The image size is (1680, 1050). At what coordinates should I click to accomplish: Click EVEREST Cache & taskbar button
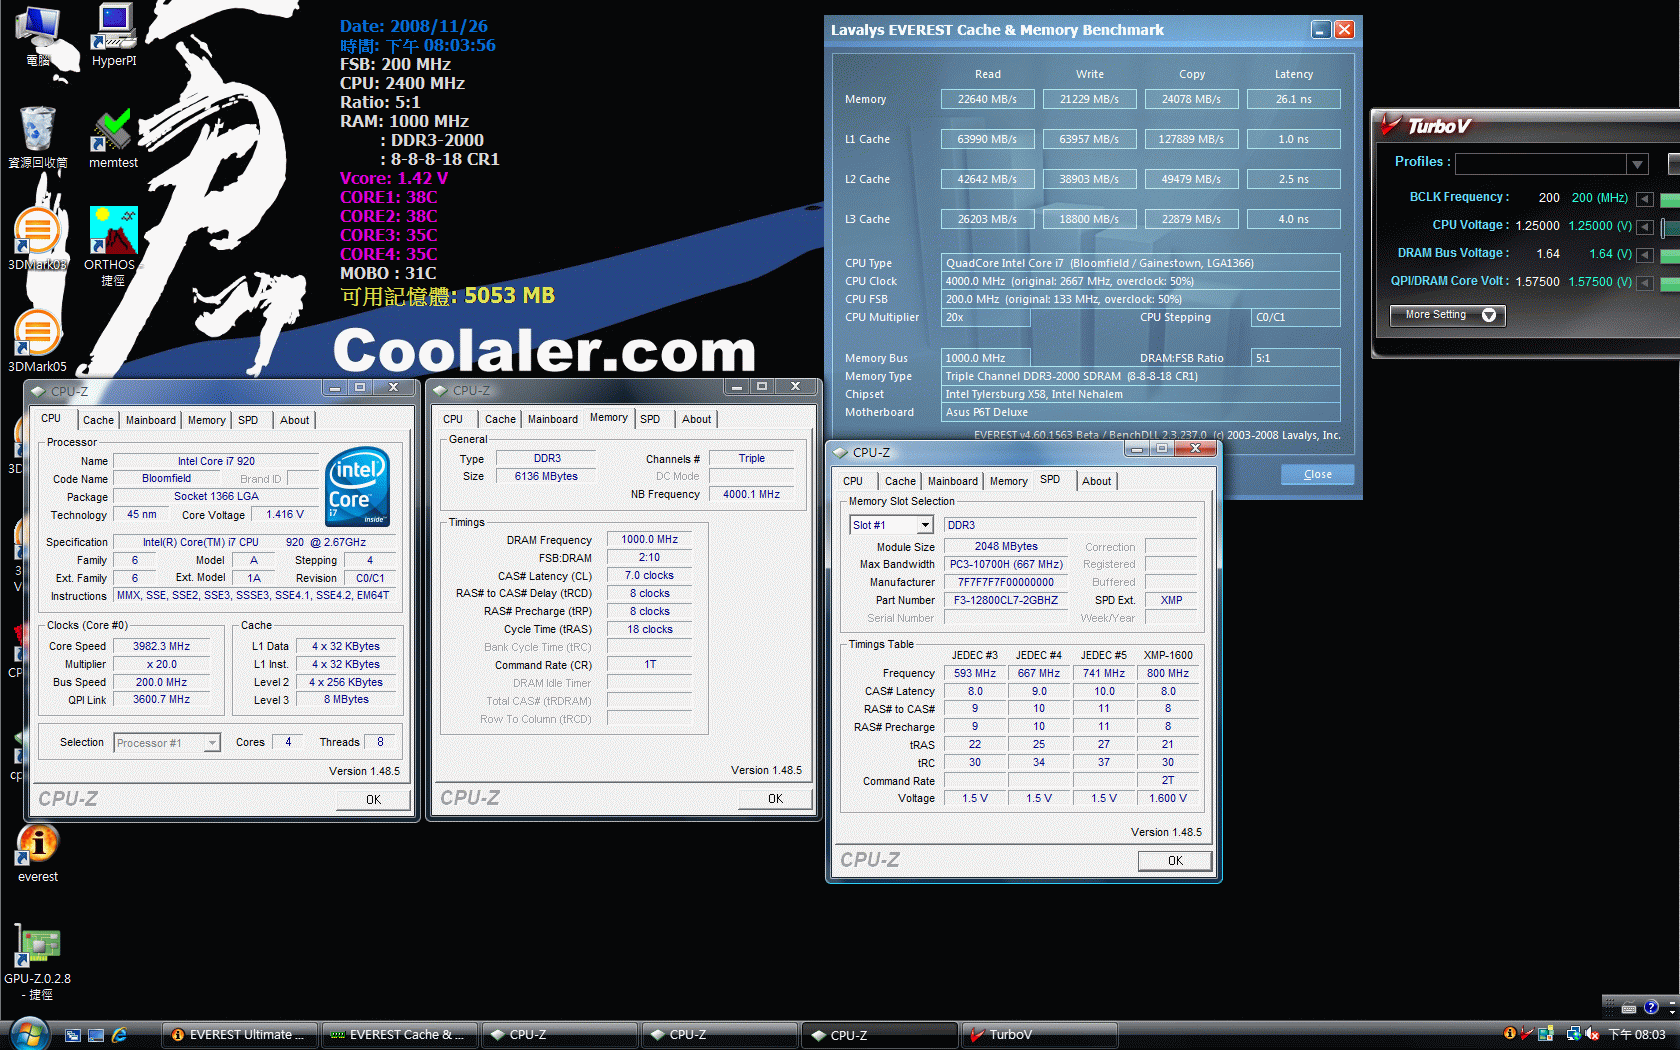pyautogui.click(x=400, y=1035)
